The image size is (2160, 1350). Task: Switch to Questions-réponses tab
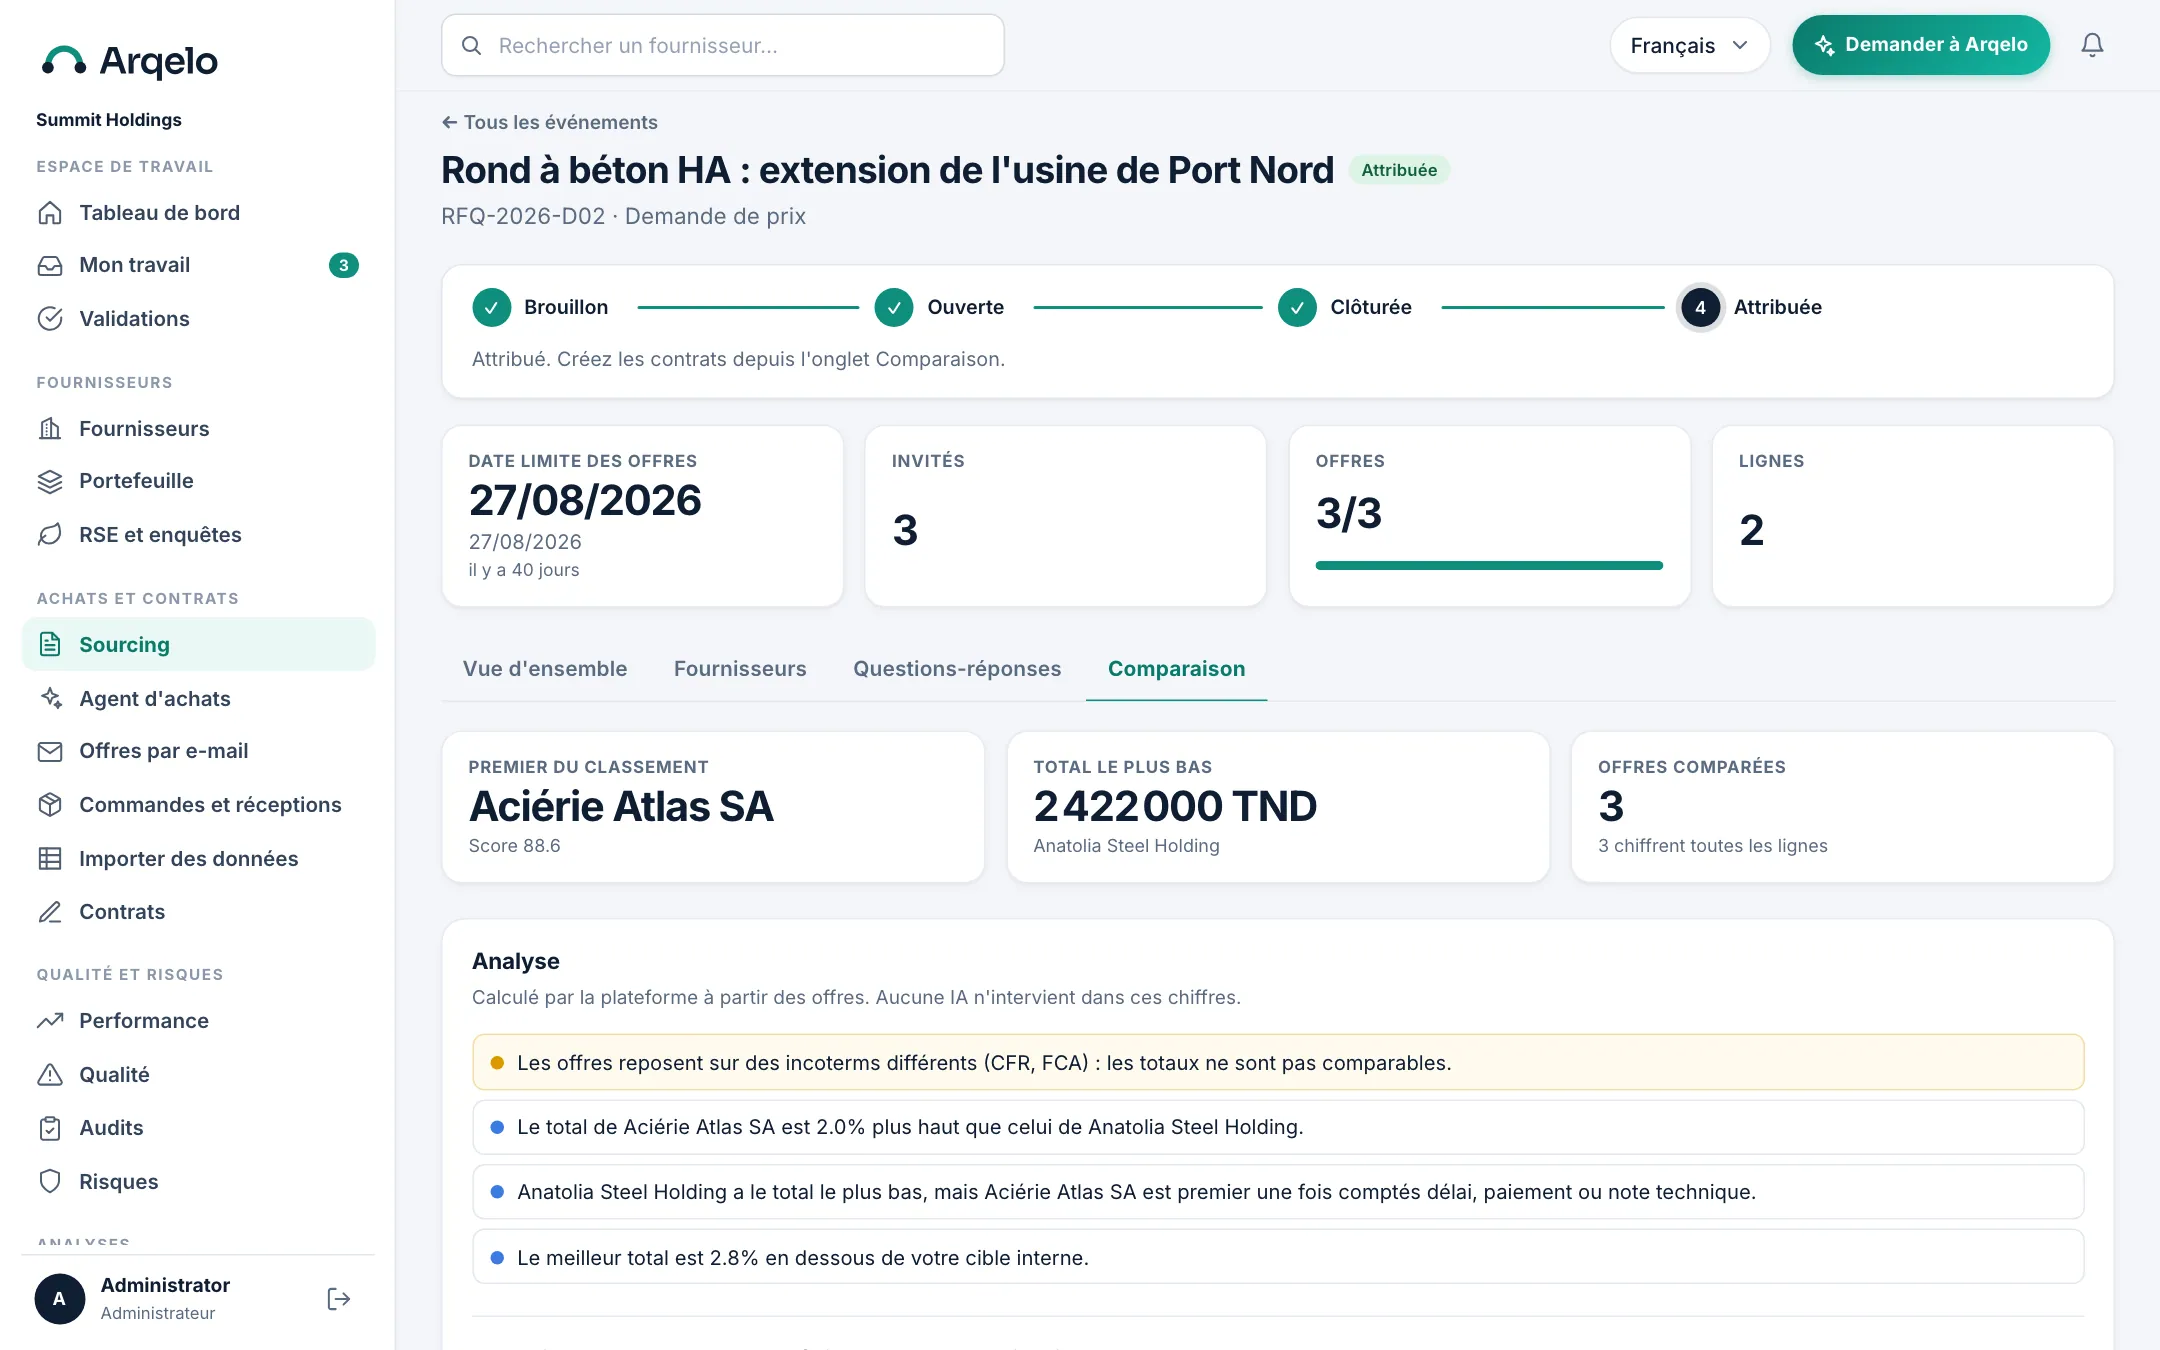(957, 669)
